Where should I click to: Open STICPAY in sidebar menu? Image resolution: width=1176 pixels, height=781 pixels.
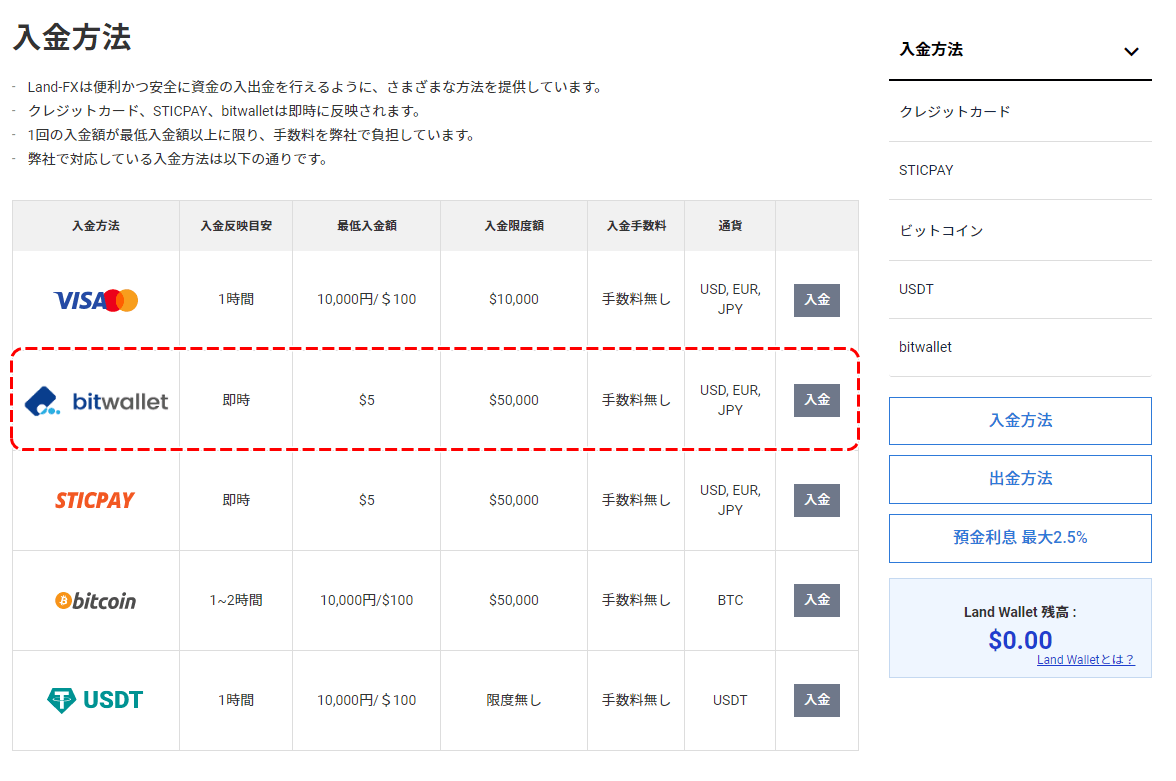tap(1020, 170)
